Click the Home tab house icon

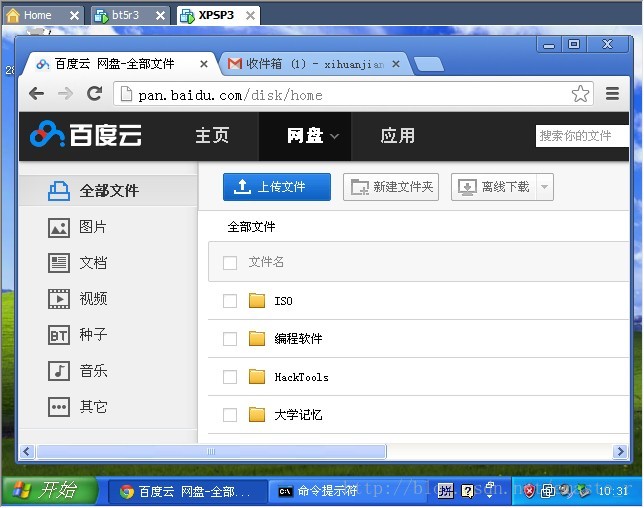tap(13, 16)
